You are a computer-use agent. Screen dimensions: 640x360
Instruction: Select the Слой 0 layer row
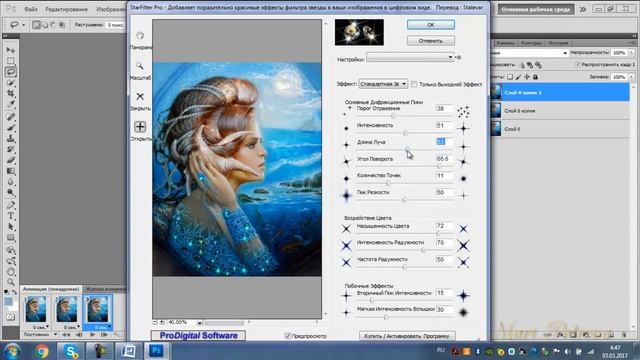pos(560,129)
